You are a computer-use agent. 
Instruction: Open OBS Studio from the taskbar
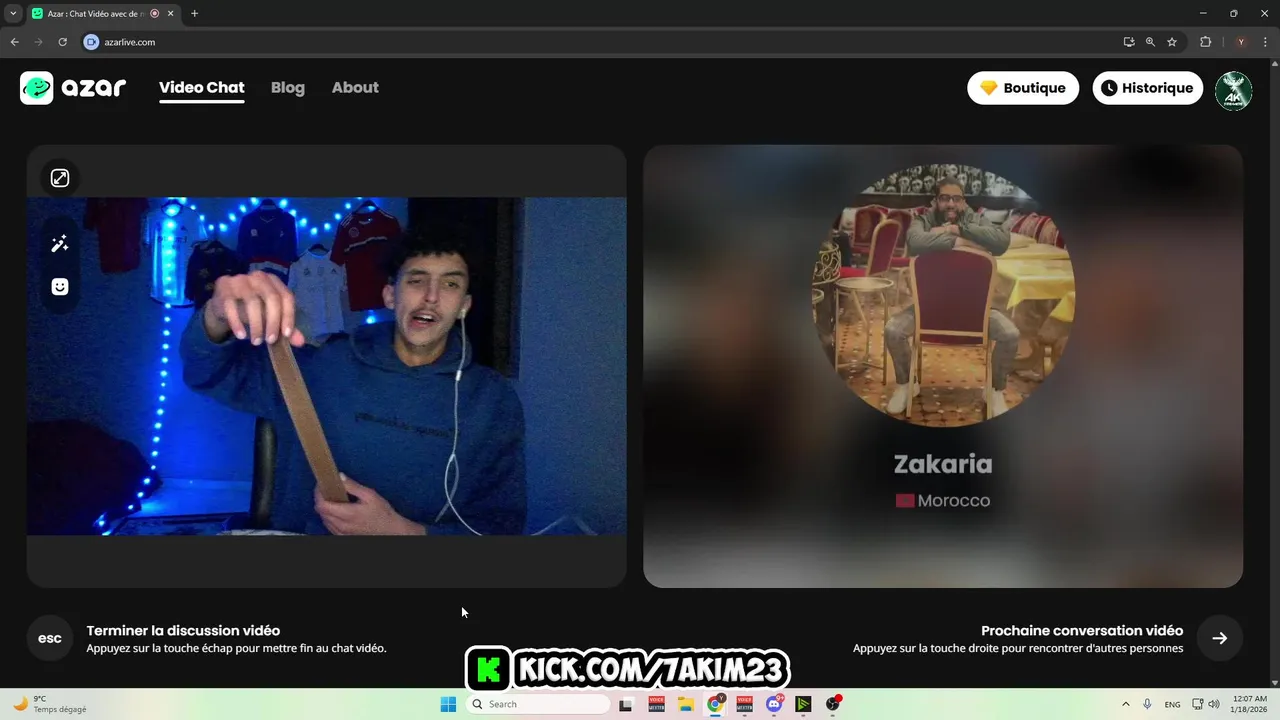point(833,704)
